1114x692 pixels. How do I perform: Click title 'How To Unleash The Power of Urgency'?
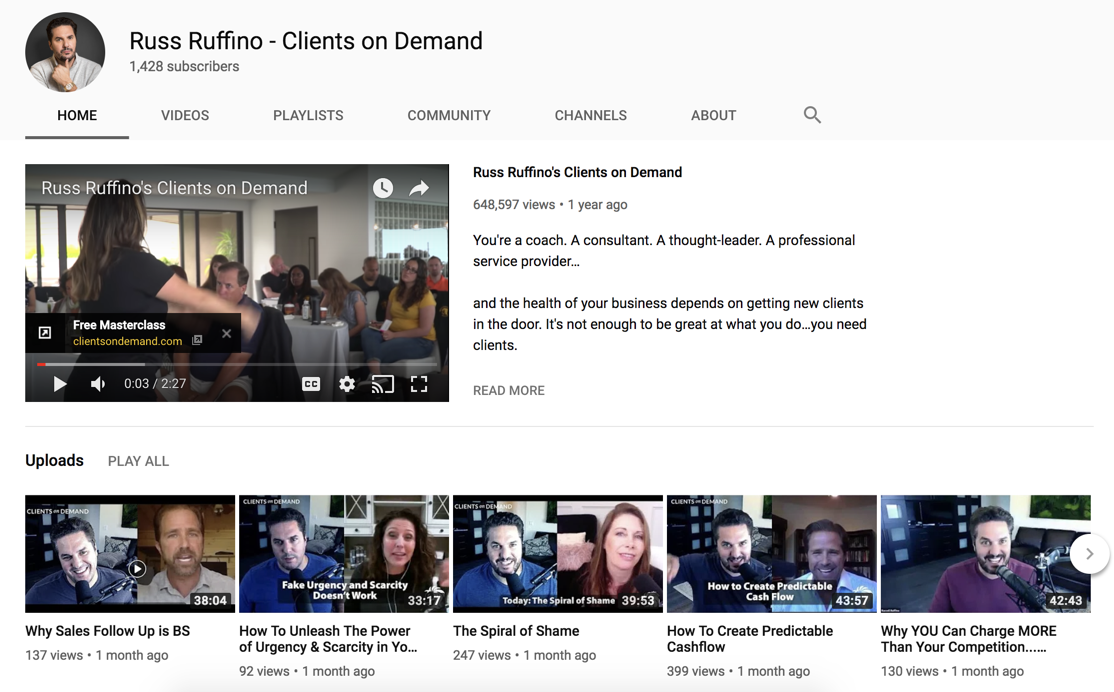point(328,639)
